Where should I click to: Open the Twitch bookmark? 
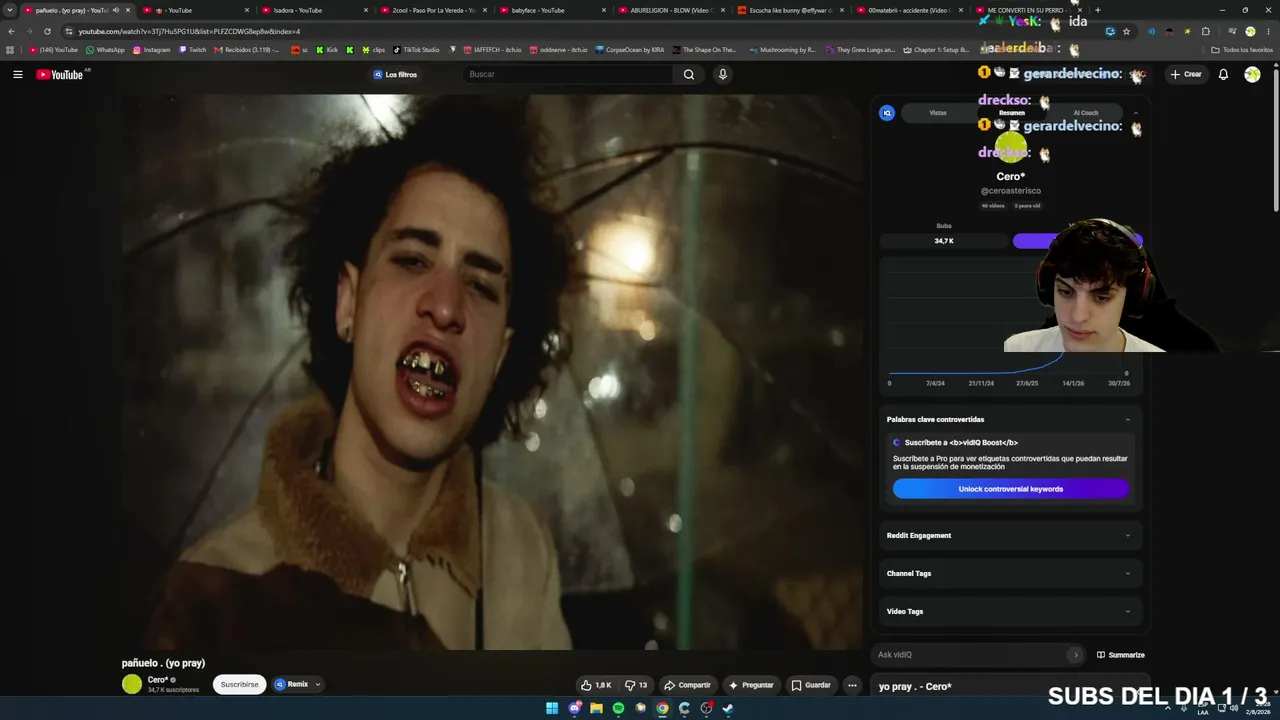point(192,50)
